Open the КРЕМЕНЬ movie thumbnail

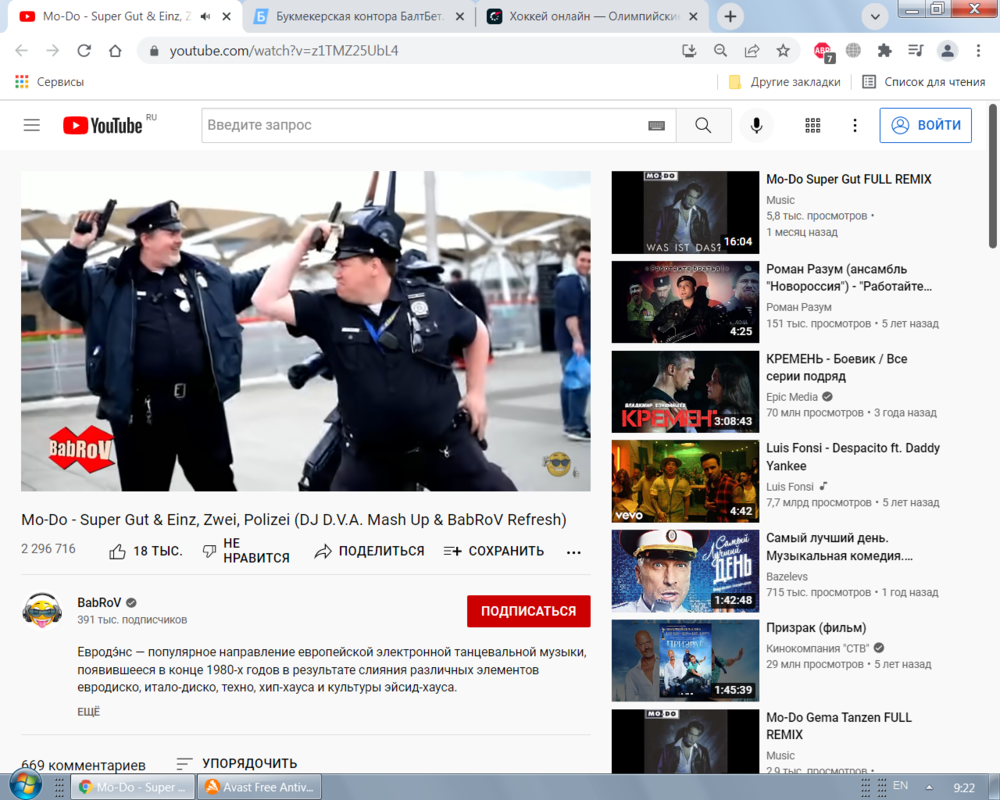[685, 392]
